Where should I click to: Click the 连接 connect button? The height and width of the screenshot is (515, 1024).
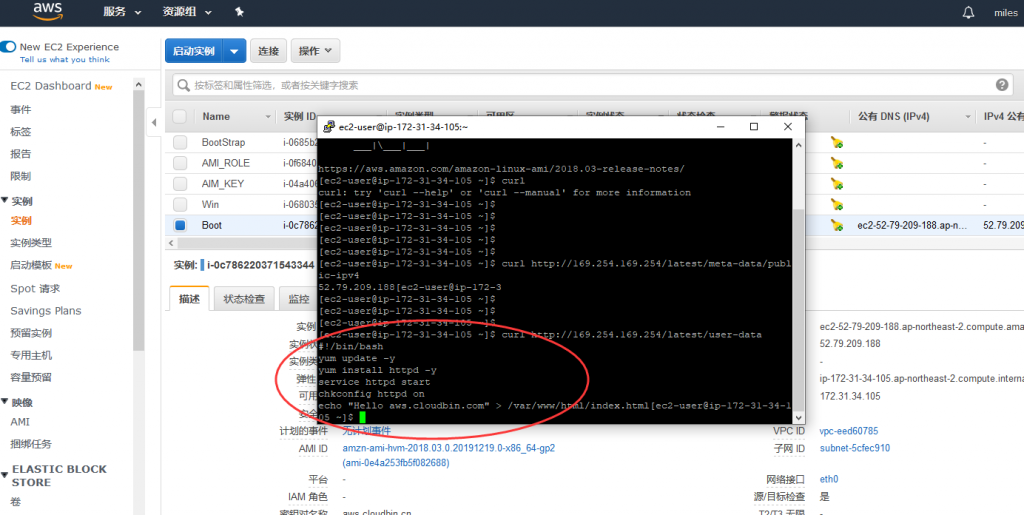coord(268,51)
